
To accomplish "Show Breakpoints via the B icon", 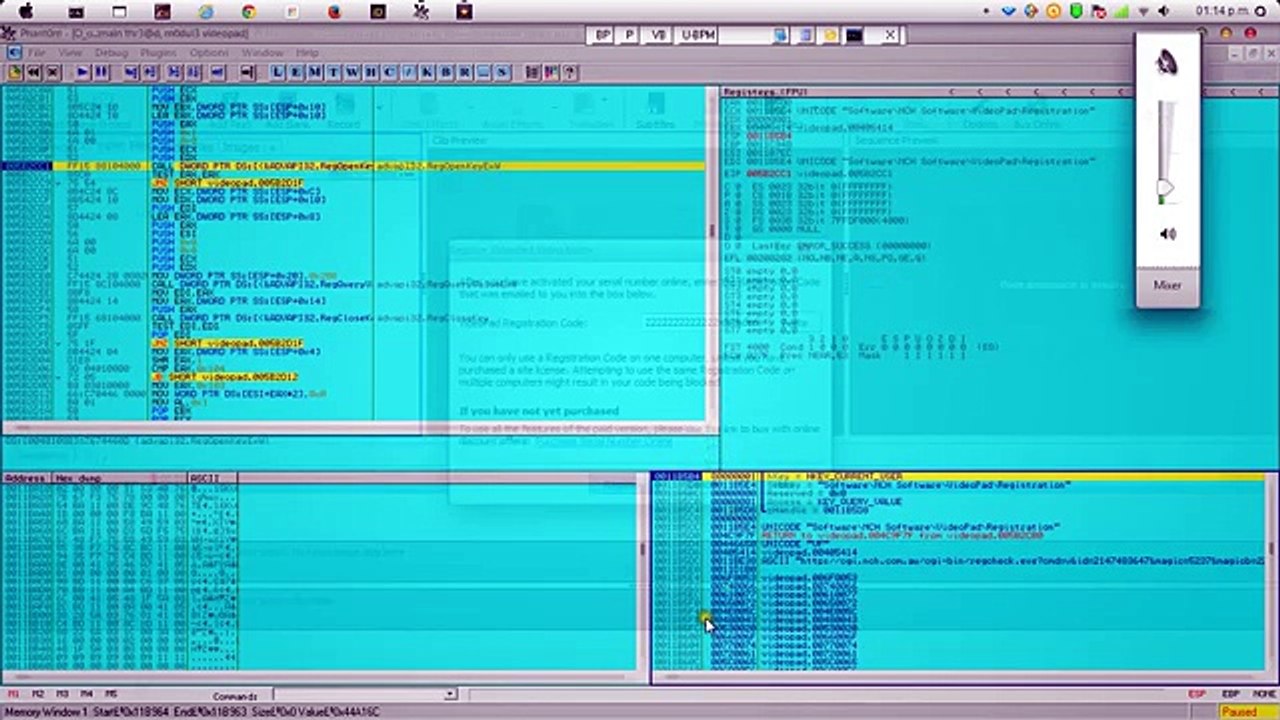I will click(x=445, y=72).
